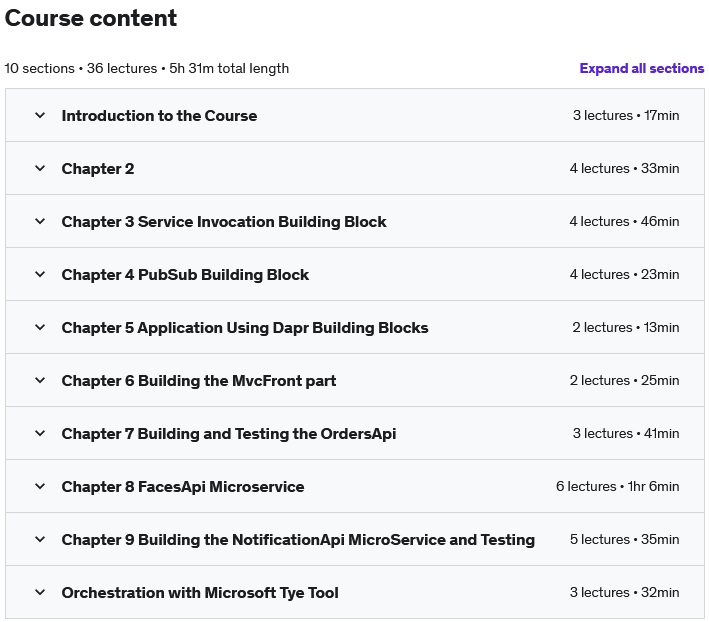
Task: Open chevron for Chapter 9 NotificationApi
Action: point(40,539)
